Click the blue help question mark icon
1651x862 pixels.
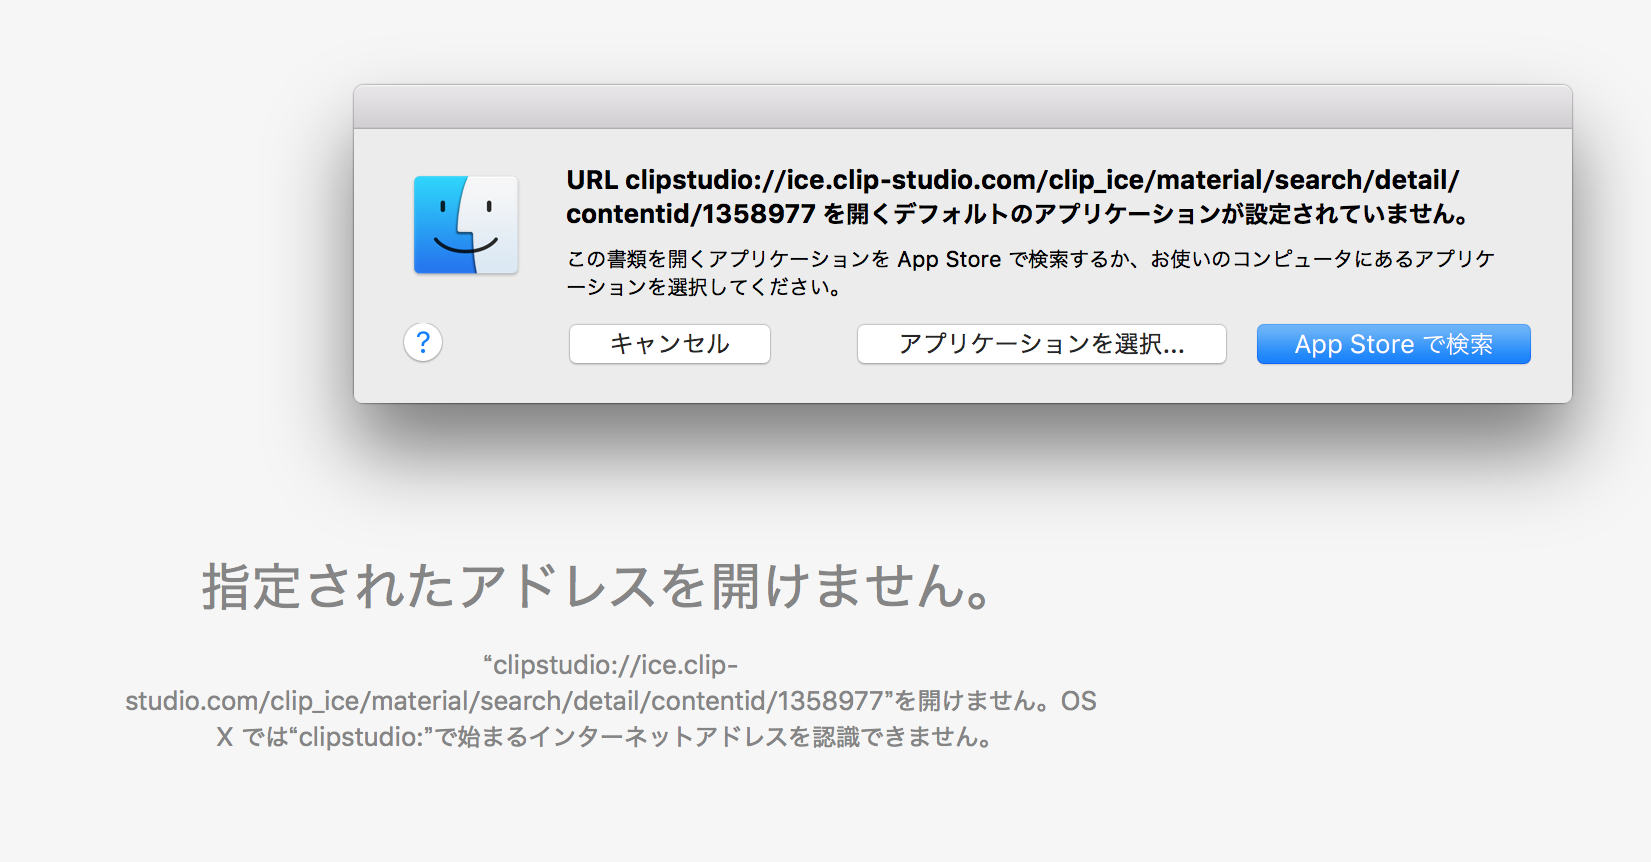pyautogui.click(x=423, y=343)
